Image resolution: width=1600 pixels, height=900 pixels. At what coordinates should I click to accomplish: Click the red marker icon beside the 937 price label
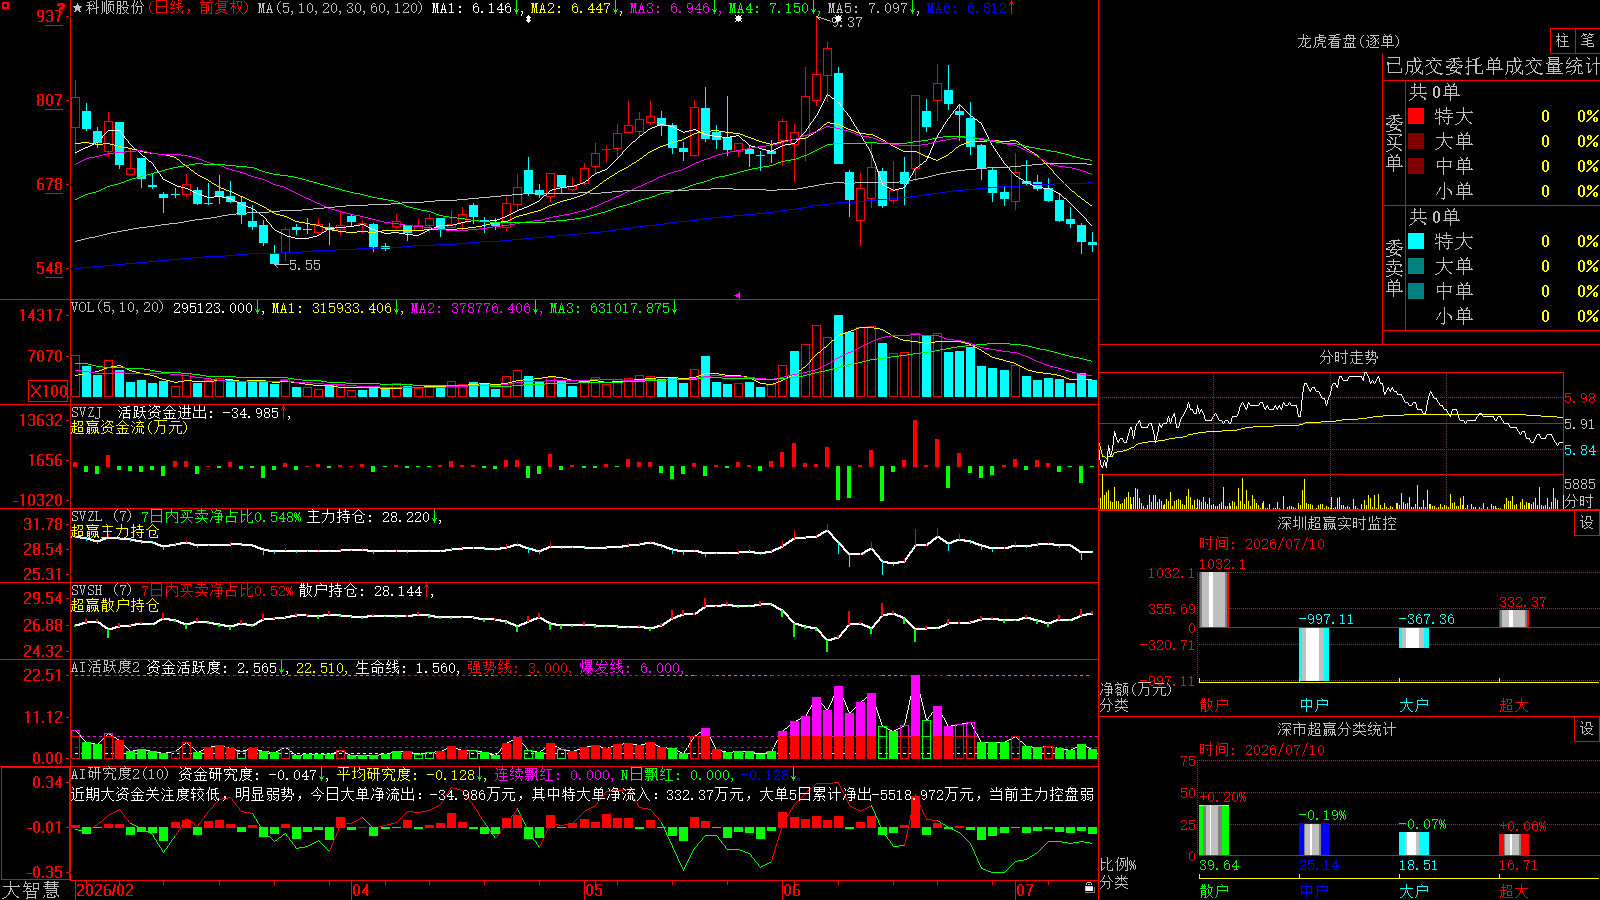pos(62,10)
